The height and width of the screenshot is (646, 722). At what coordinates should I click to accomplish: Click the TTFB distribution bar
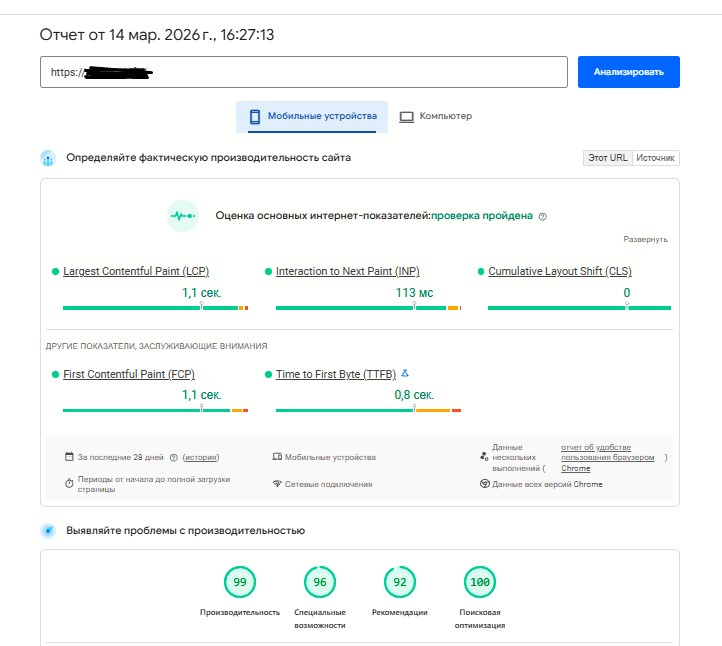tap(368, 410)
